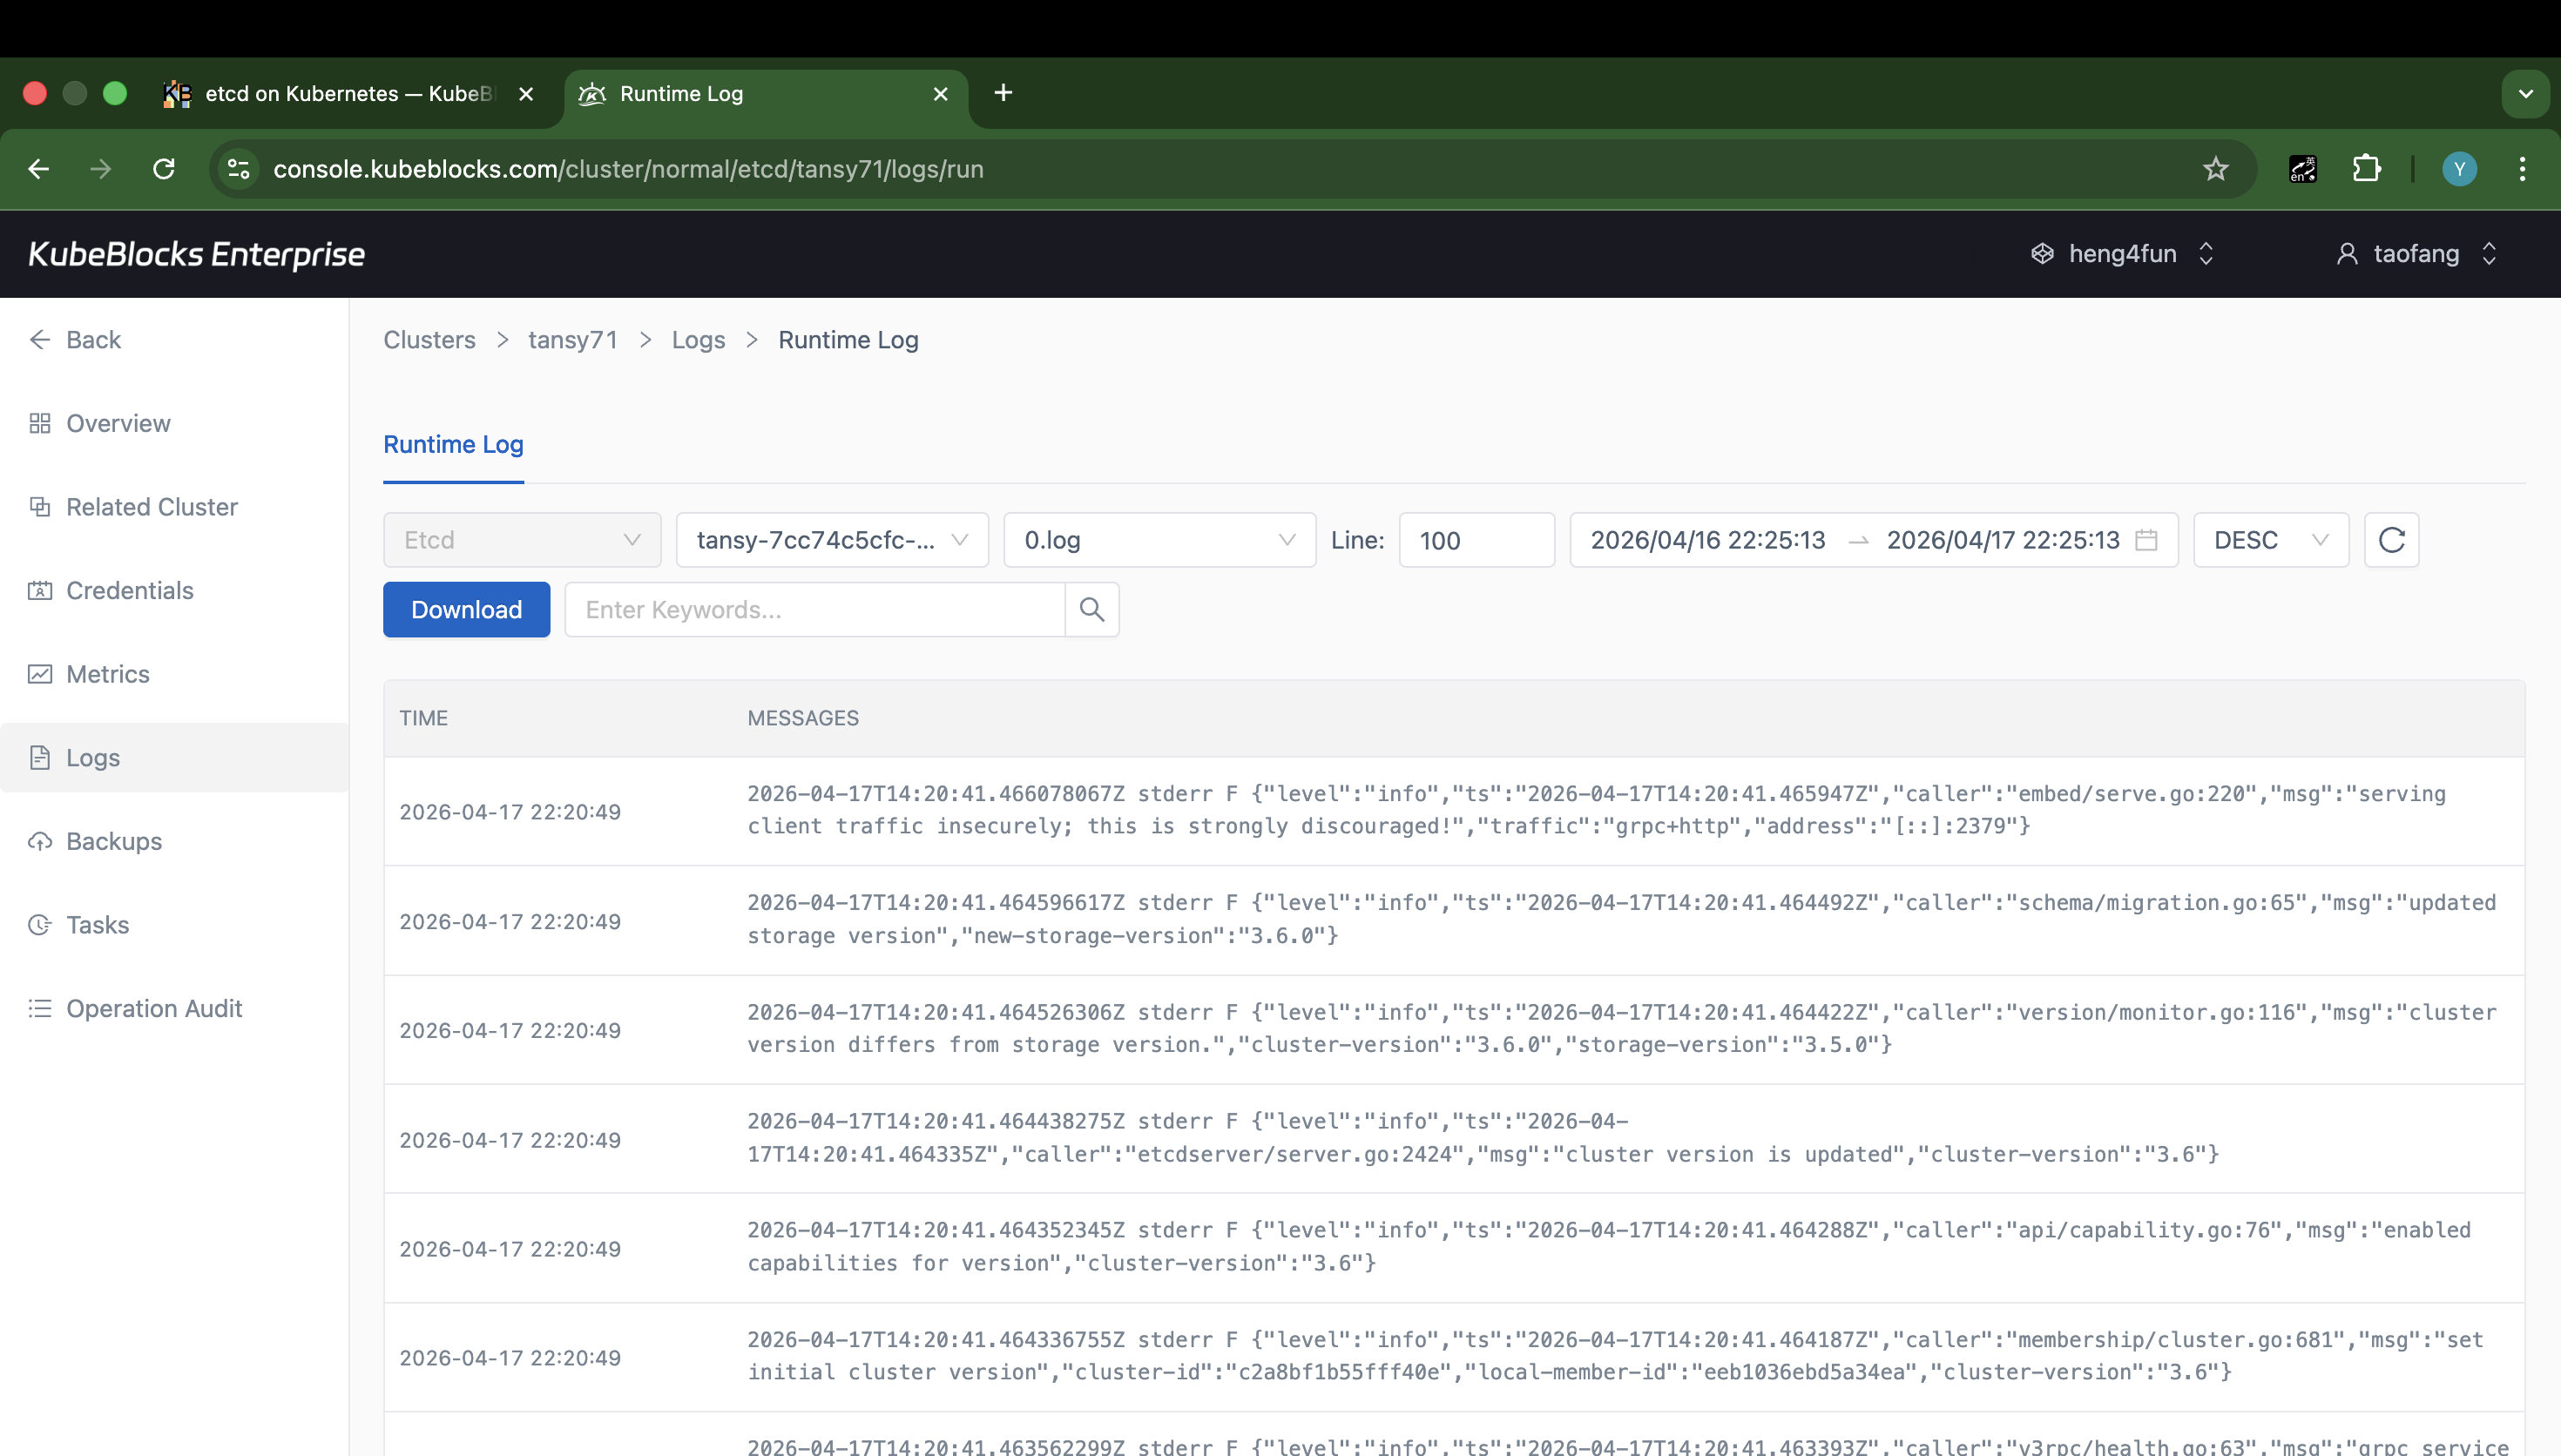Click the Metrics chart icon
The width and height of the screenshot is (2561, 1456).
40,674
